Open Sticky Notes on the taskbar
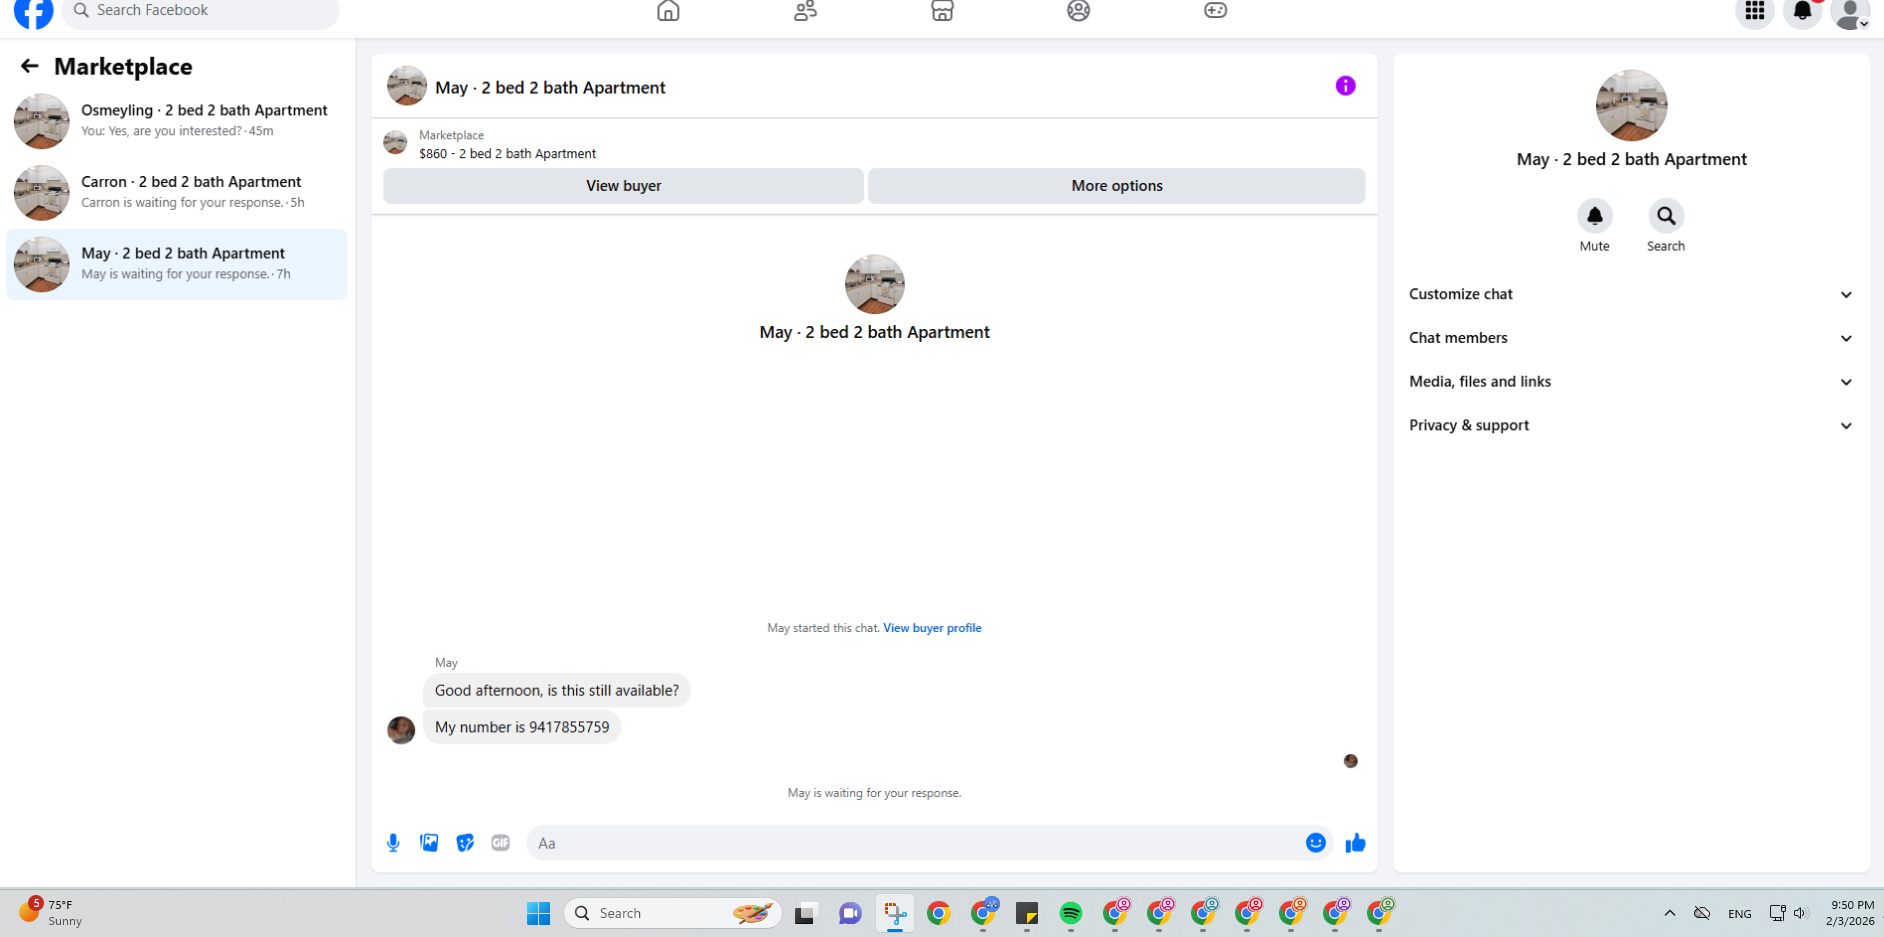The width and height of the screenshot is (1884, 937). [1027, 913]
